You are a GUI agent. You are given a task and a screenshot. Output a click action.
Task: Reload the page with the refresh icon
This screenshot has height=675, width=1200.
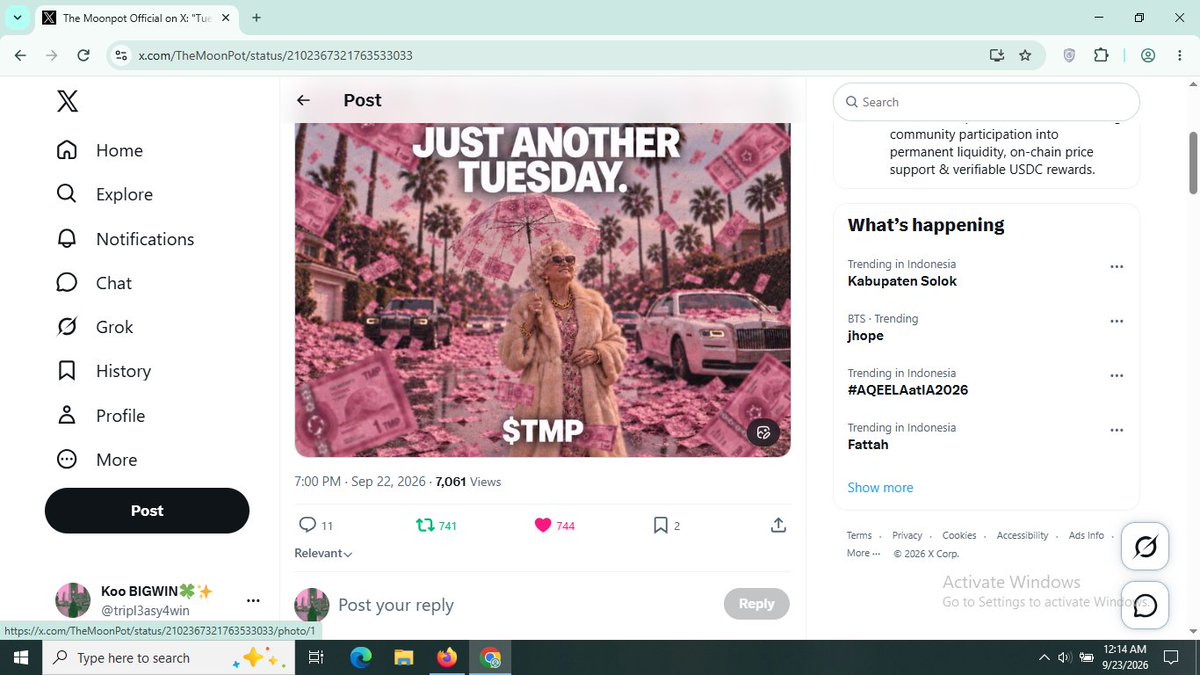point(84,56)
